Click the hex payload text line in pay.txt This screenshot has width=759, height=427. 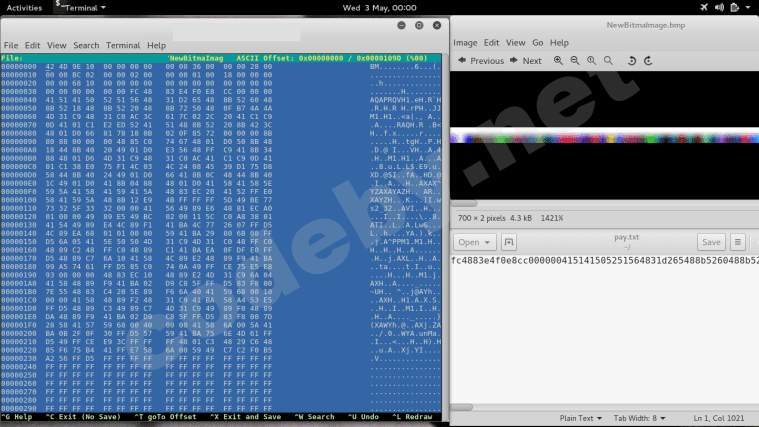pos(605,261)
